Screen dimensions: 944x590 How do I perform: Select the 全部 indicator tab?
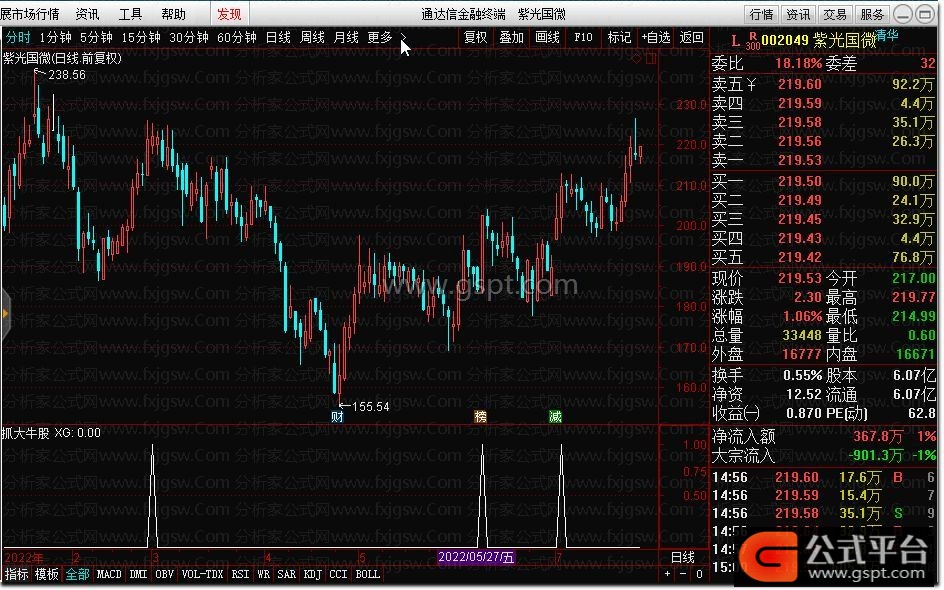pos(78,574)
